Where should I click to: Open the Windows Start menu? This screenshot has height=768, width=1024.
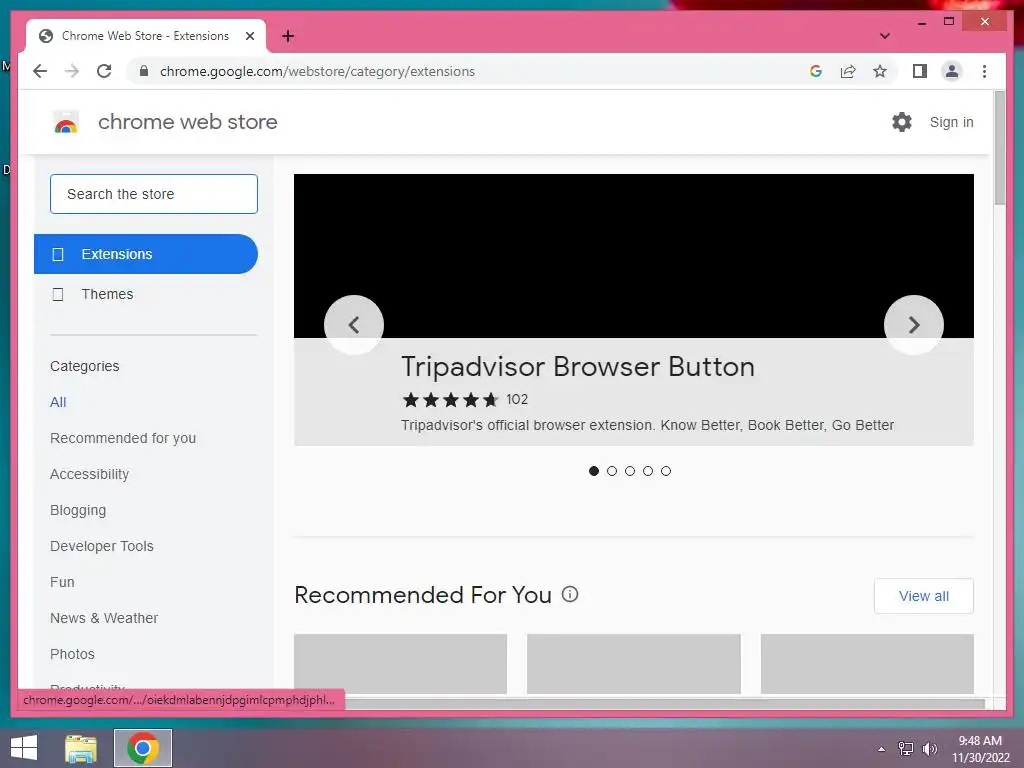click(24, 748)
